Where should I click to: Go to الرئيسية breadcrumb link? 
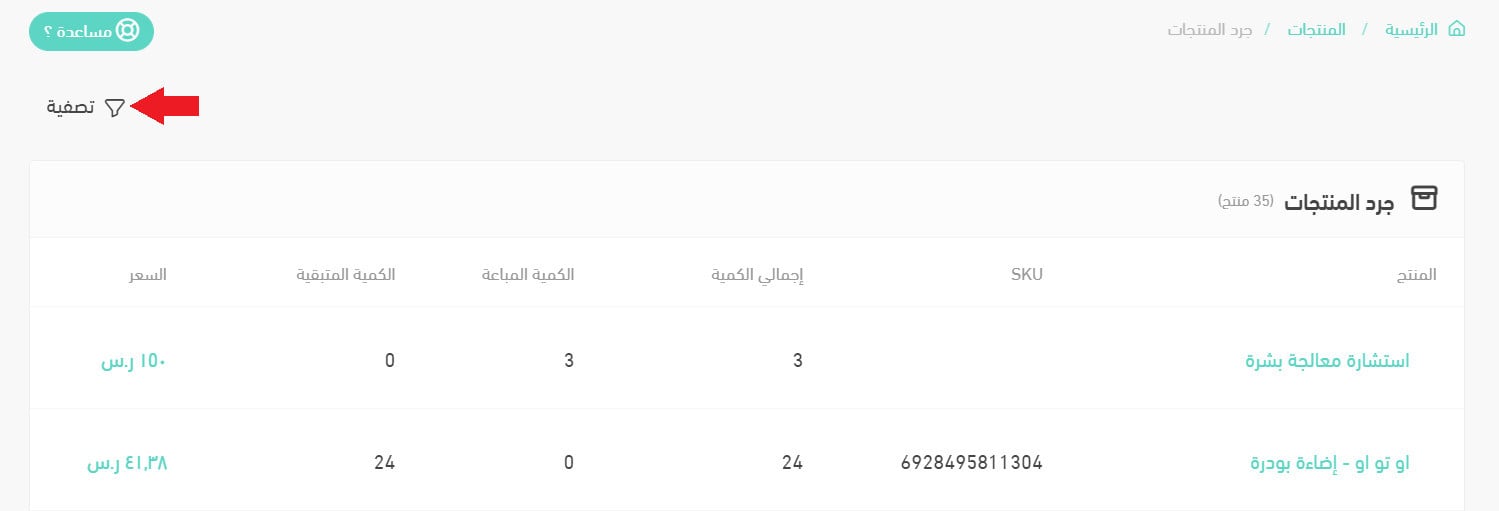[1411, 29]
